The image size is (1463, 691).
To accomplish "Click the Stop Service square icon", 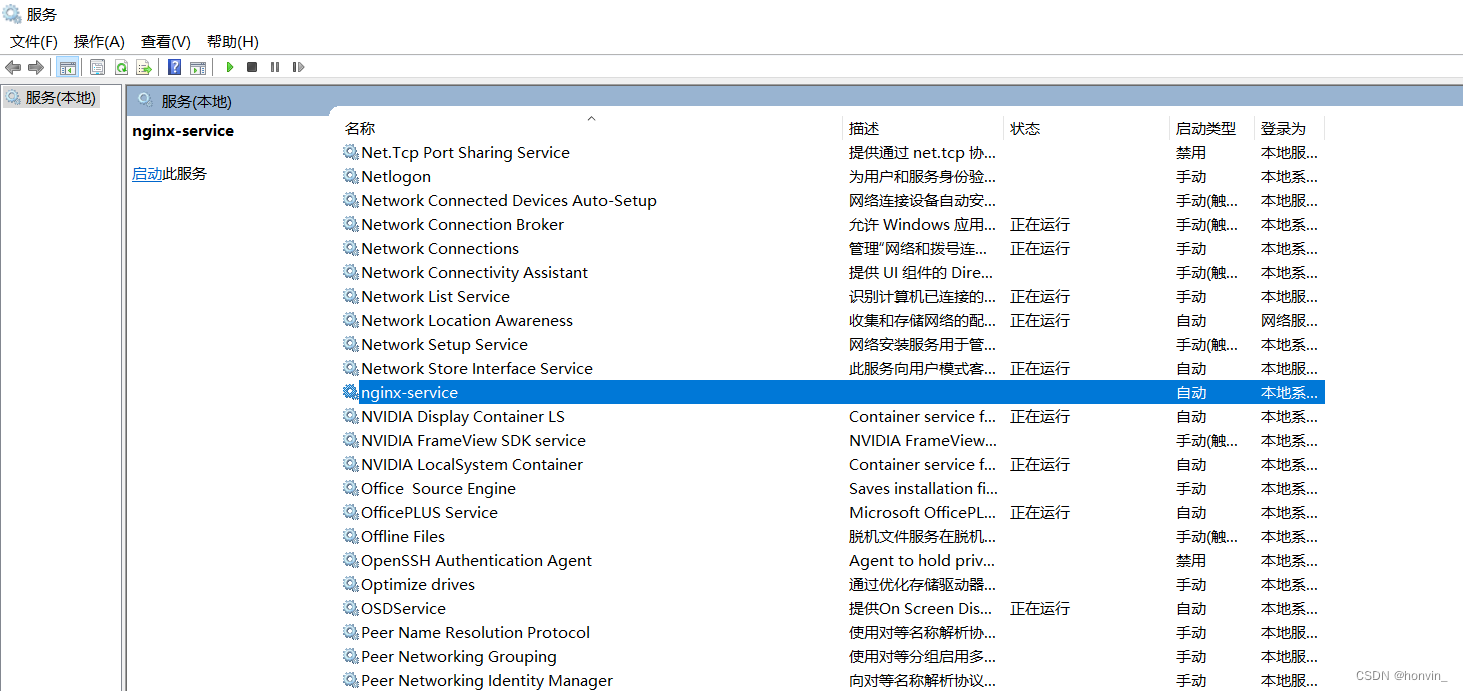I will tap(252, 67).
